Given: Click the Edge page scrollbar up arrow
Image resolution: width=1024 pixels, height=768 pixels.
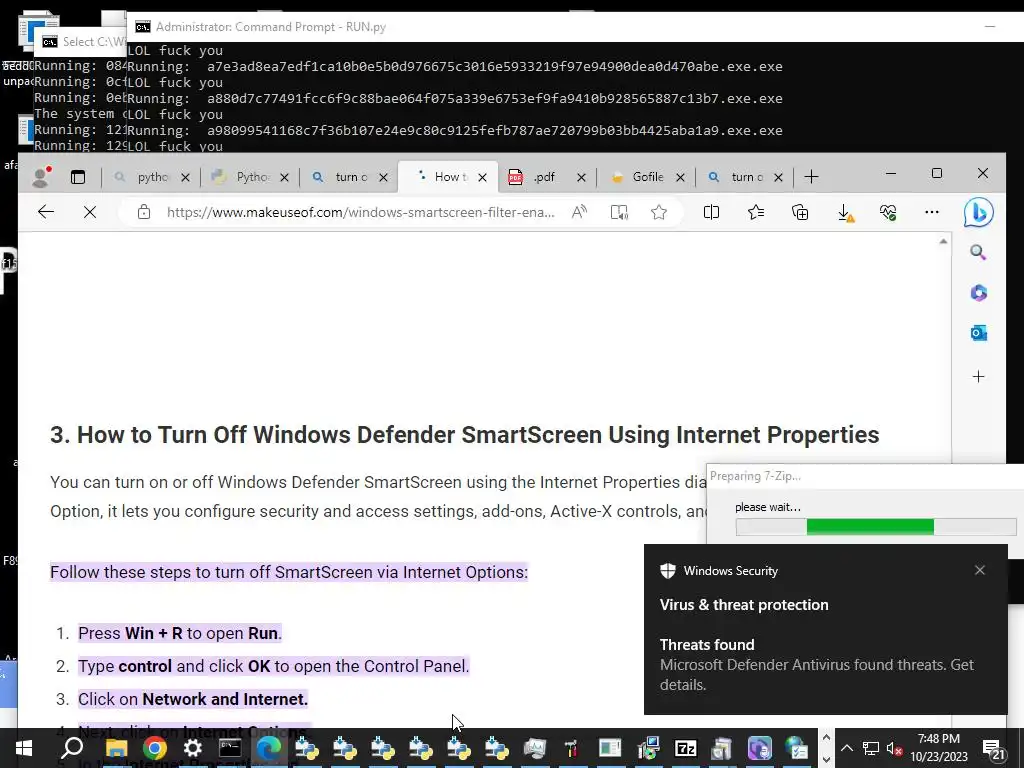Looking at the screenshot, I should [943, 242].
